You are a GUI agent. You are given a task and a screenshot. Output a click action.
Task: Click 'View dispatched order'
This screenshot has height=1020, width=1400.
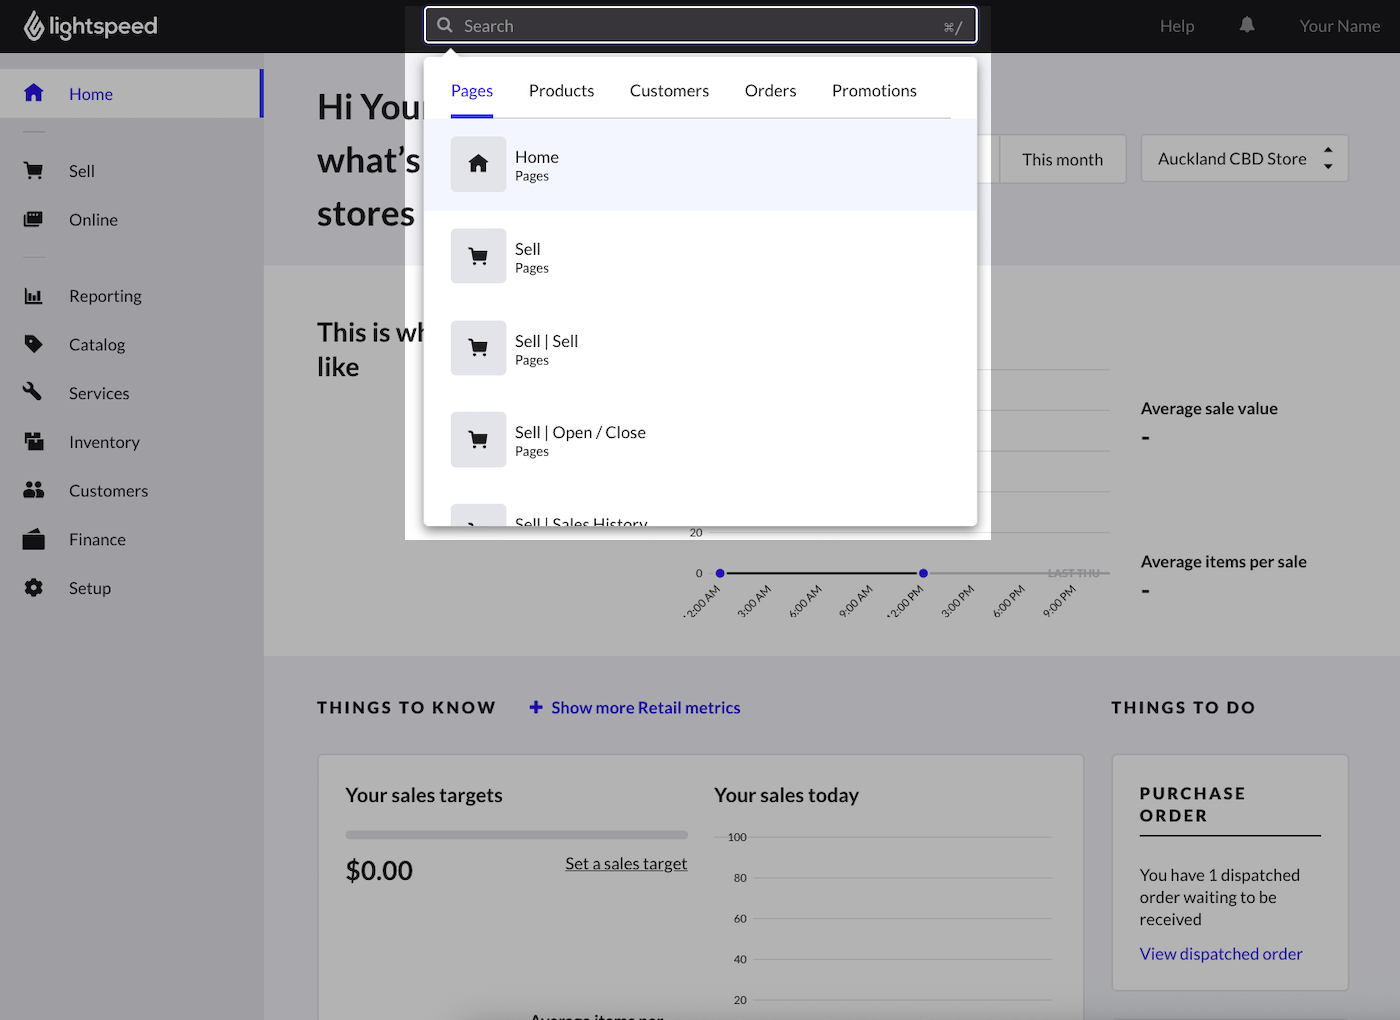coord(1220,953)
